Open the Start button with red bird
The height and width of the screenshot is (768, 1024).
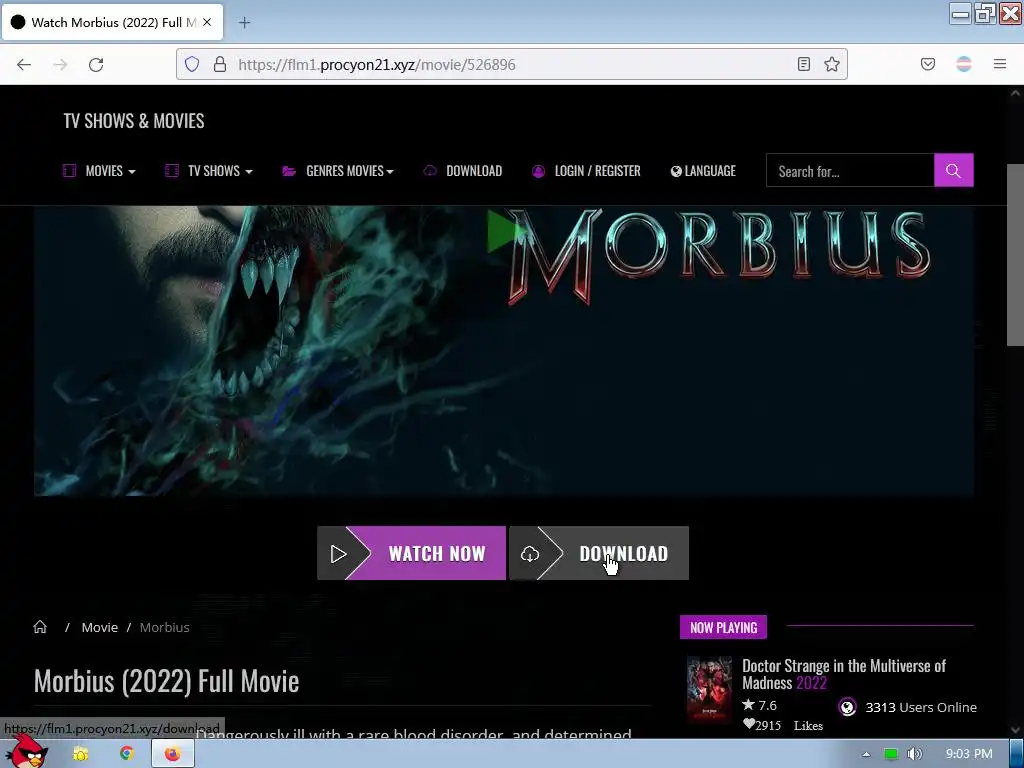click(26, 752)
